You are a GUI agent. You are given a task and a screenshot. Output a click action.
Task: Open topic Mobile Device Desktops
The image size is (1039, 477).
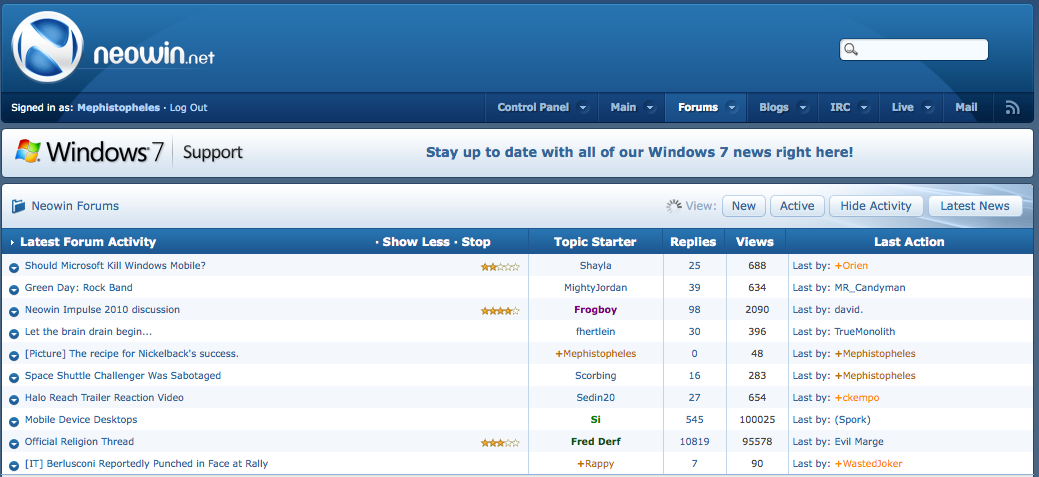[81, 419]
